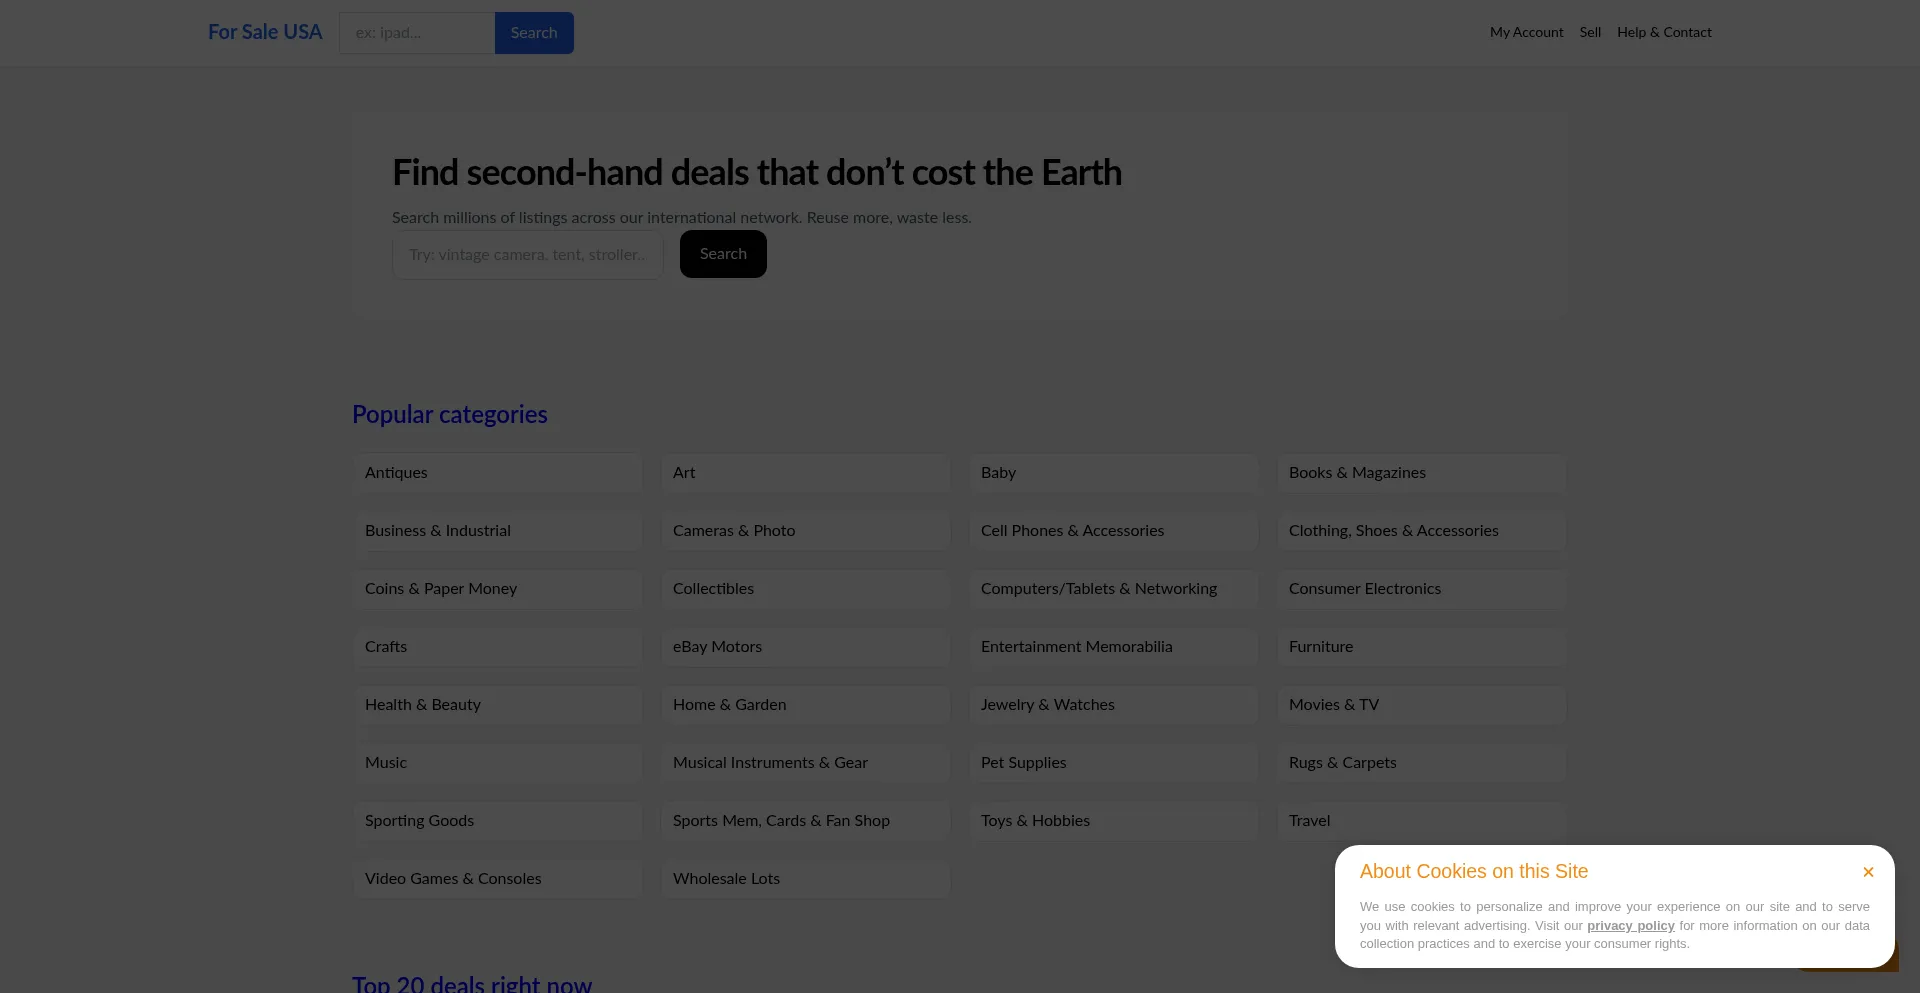Open My Account menu item
The image size is (1920, 993).
click(1526, 32)
